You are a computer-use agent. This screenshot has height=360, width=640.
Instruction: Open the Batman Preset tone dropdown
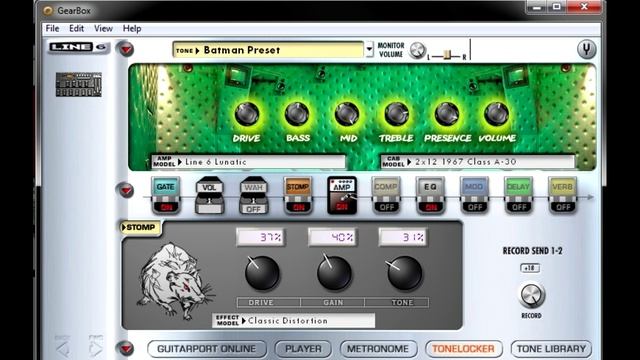click(268, 50)
